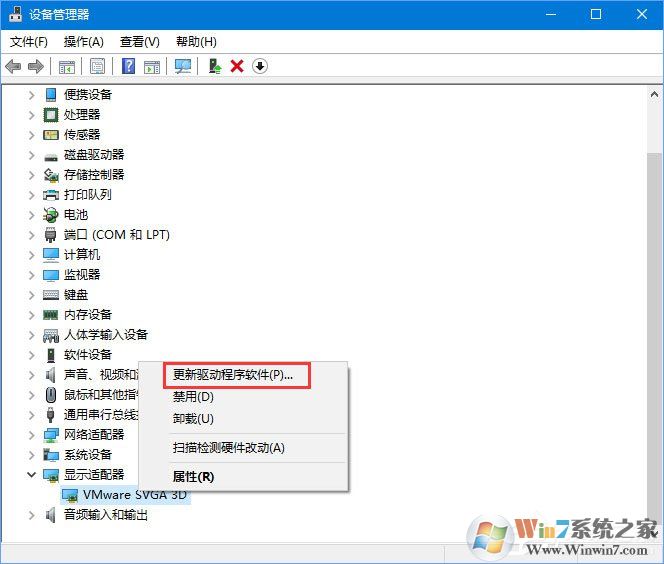Click the 计算机 monitor icon
Viewport: 664px width, 564px height.
tap(51, 255)
